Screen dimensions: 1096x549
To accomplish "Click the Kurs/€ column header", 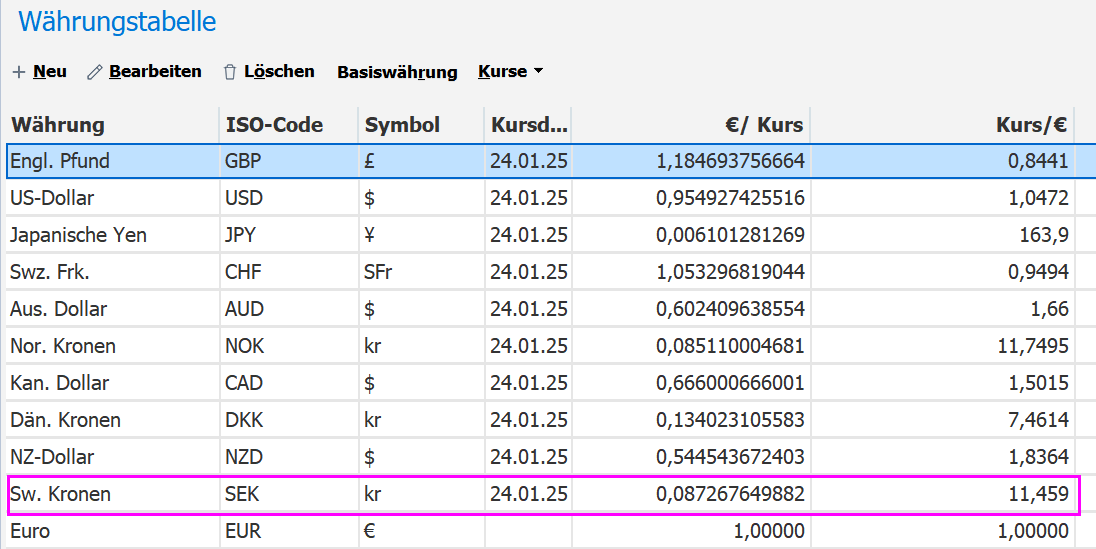I will click(x=1031, y=125).
